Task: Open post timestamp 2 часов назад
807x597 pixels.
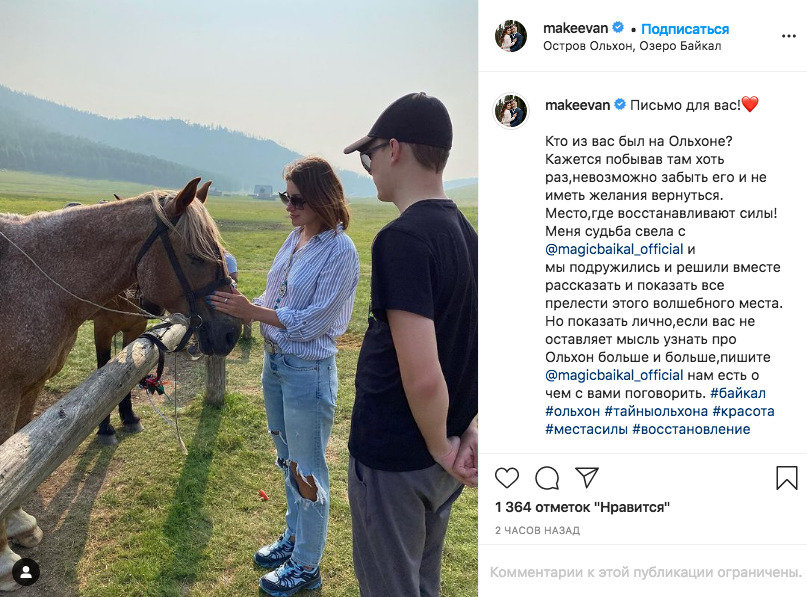Action: [537, 530]
